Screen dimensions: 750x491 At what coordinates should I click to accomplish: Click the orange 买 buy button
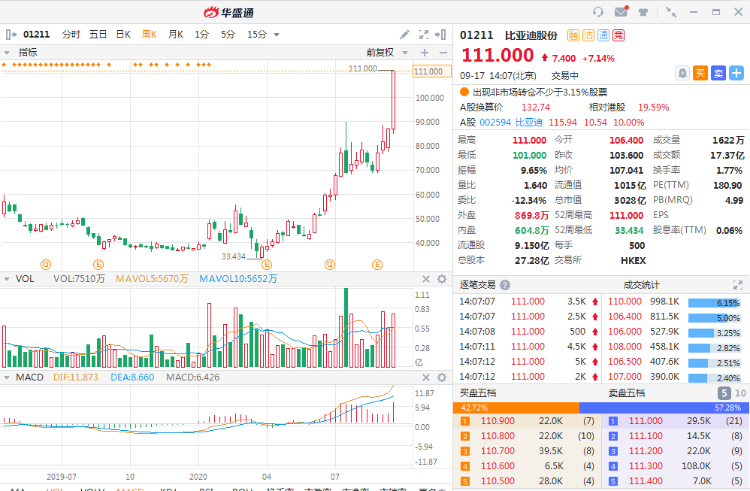(x=700, y=73)
